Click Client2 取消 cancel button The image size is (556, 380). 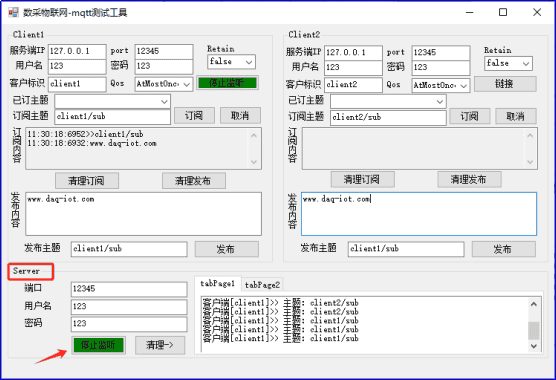pos(516,116)
